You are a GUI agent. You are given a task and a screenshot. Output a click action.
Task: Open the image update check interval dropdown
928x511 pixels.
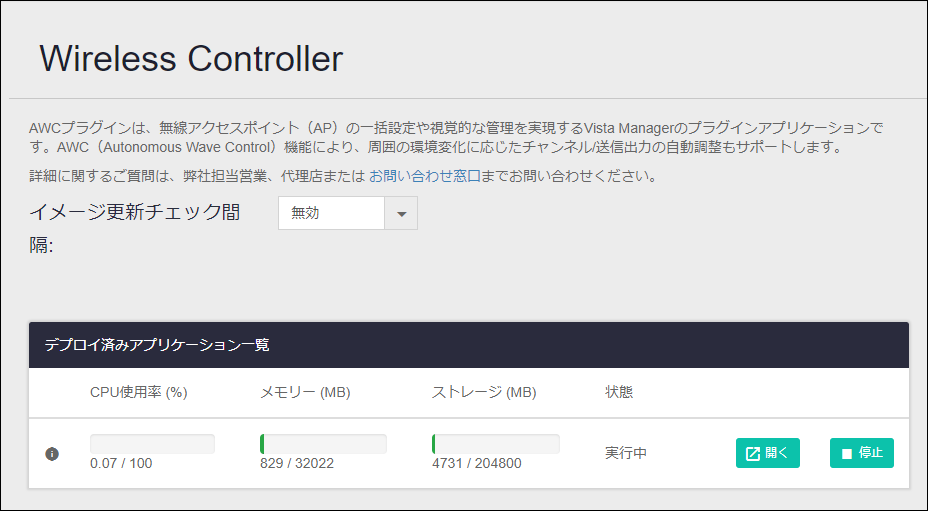point(347,213)
